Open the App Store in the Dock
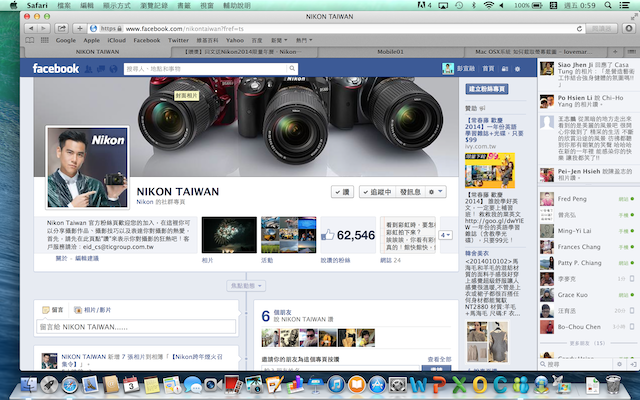This screenshot has height=400, width=640. click(377, 384)
